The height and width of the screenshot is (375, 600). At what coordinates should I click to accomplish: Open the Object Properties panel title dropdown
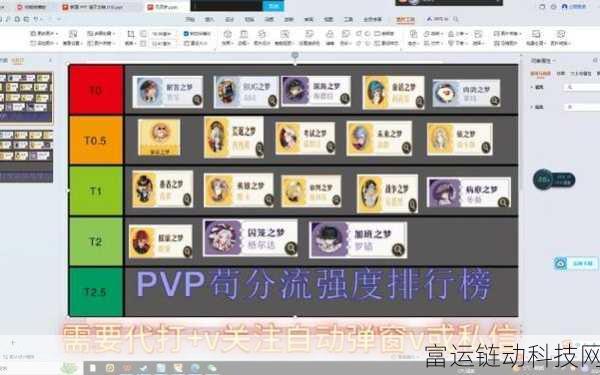point(543,60)
